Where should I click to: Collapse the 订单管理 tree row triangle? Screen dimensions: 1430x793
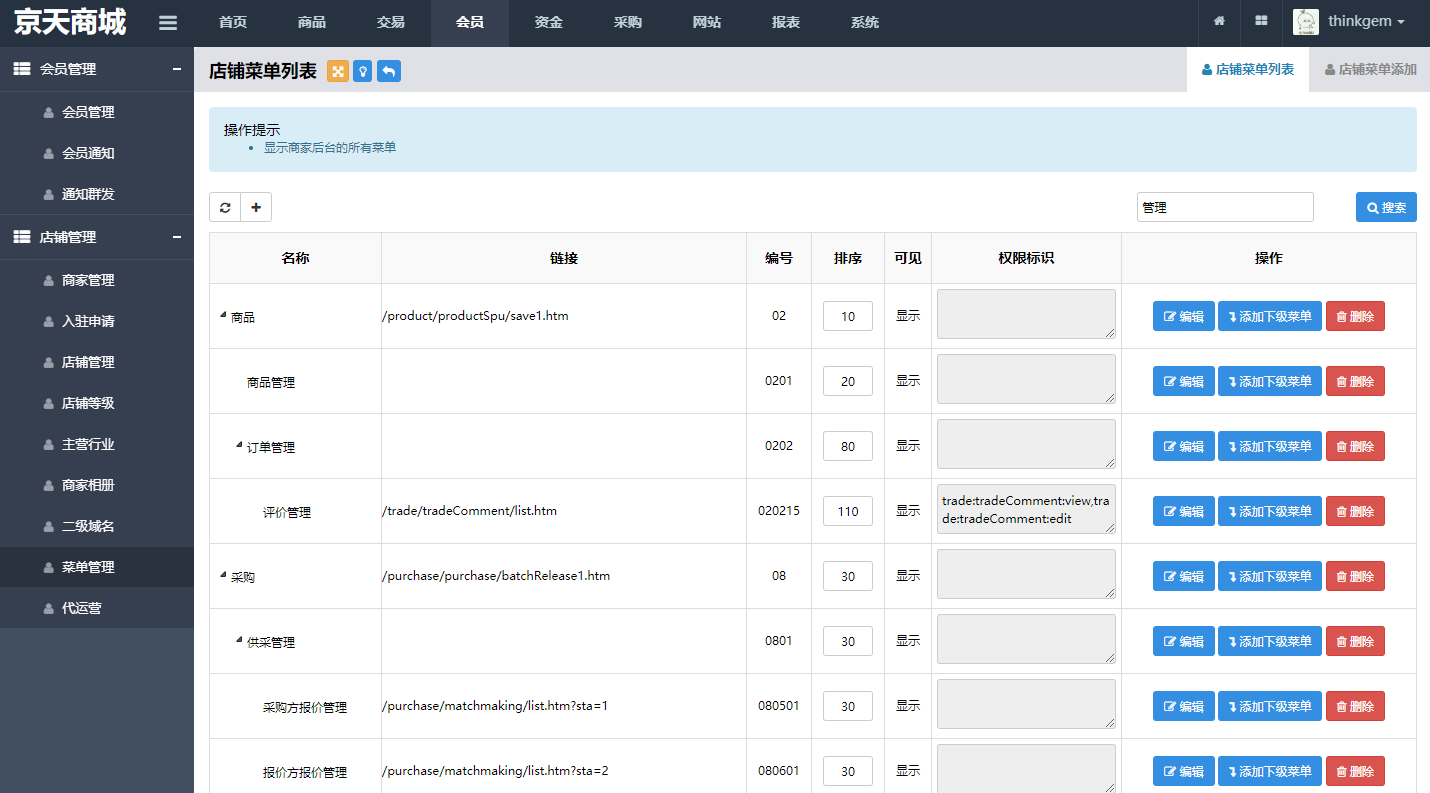(239, 445)
